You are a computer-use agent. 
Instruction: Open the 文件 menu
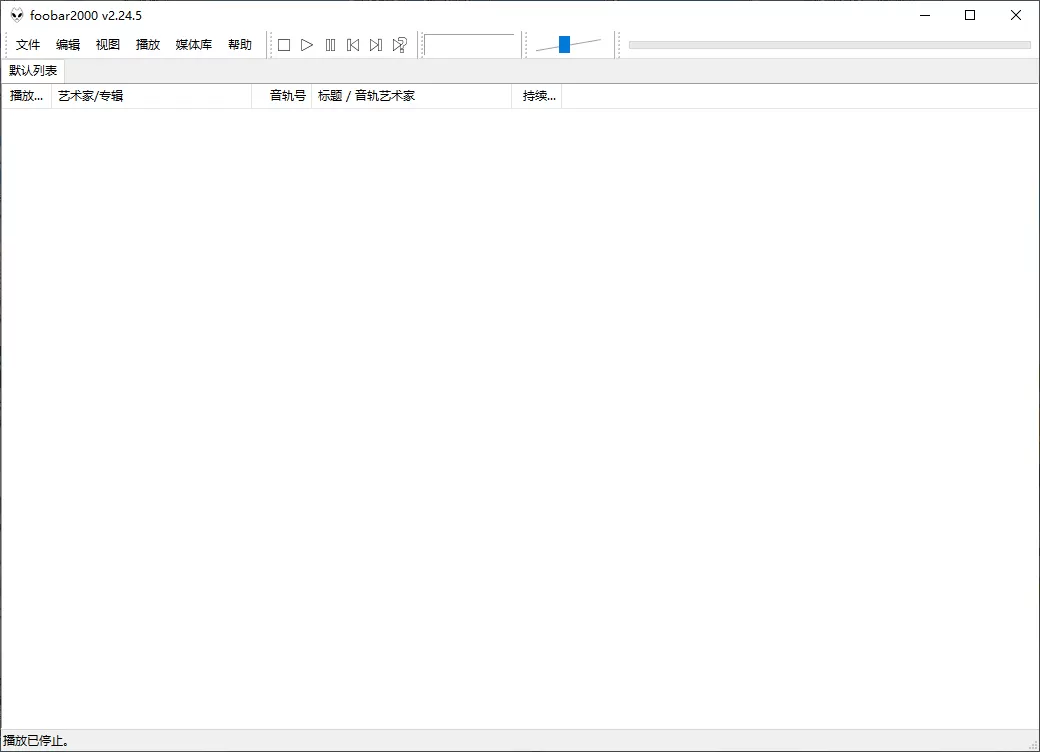28,44
